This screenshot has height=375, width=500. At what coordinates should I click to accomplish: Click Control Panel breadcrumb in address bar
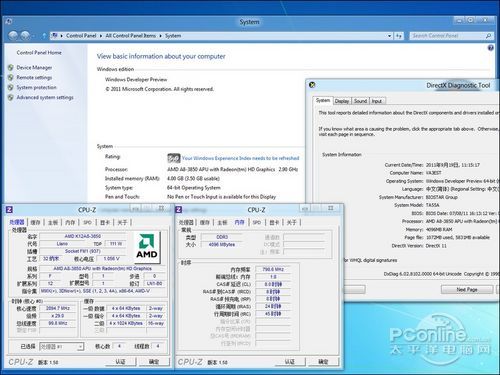coord(81,36)
